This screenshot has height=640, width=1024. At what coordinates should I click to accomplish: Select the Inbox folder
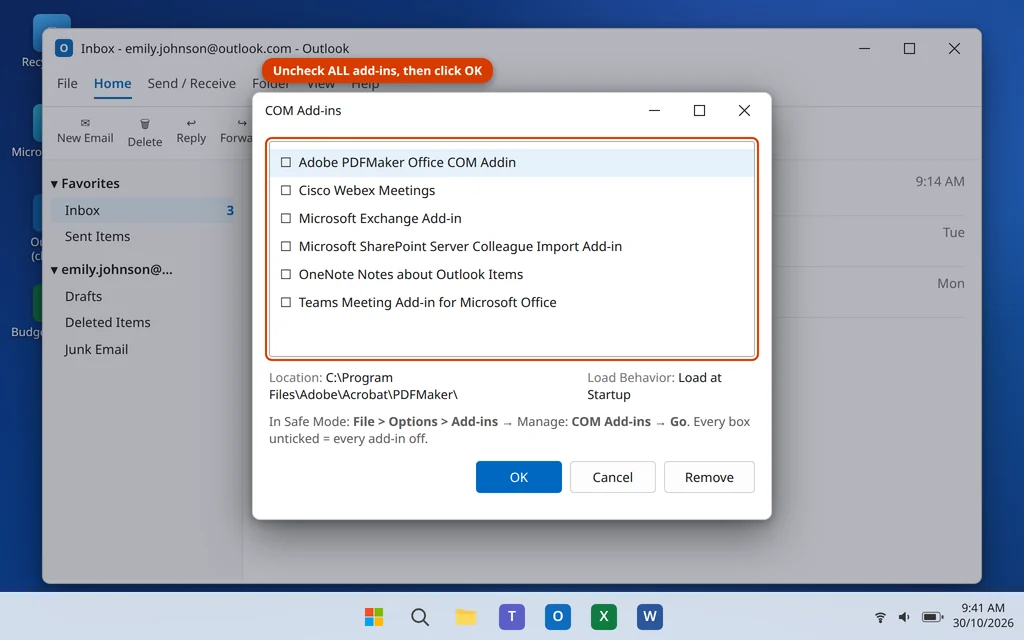point(142,210)
